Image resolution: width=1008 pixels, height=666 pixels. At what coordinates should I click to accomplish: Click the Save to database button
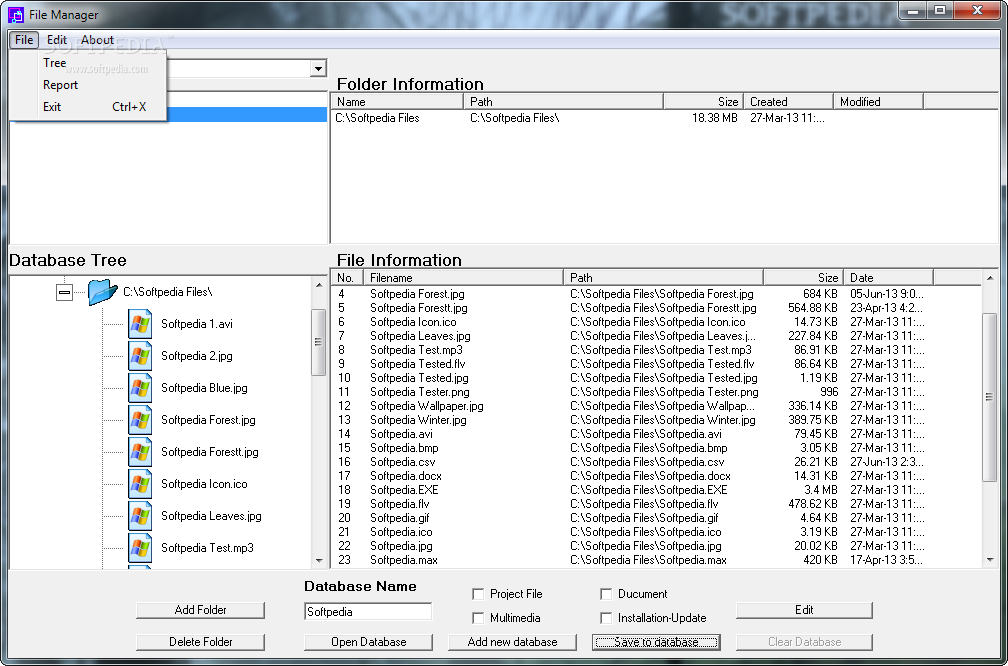pyautogui.click(x=656, y=642)
